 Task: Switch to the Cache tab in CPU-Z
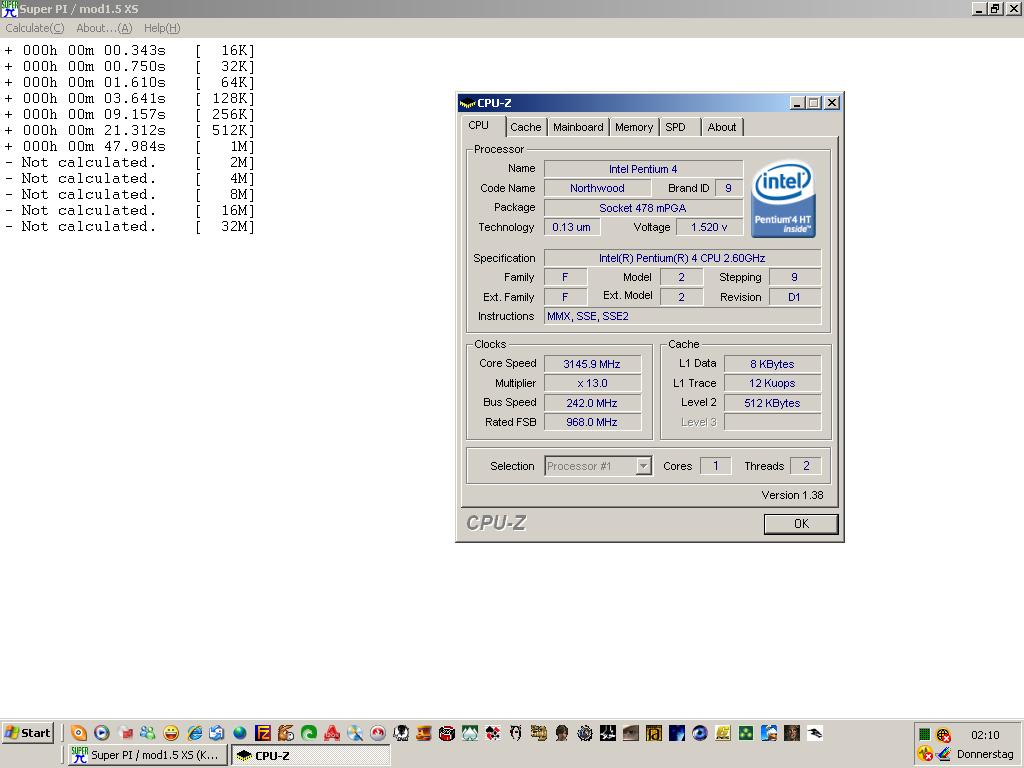click(x=525, y=127)
